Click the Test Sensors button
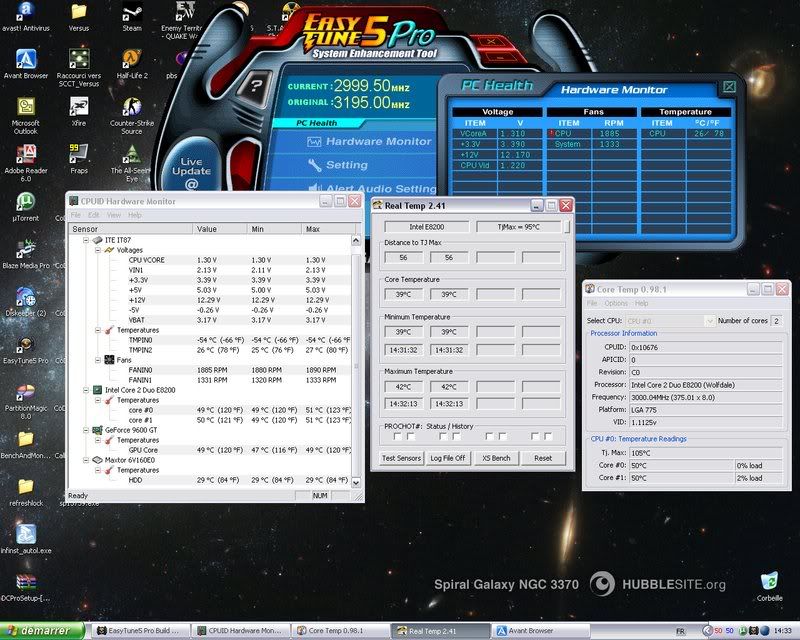Screen dimensions: 800x640 tap(402, 458)
